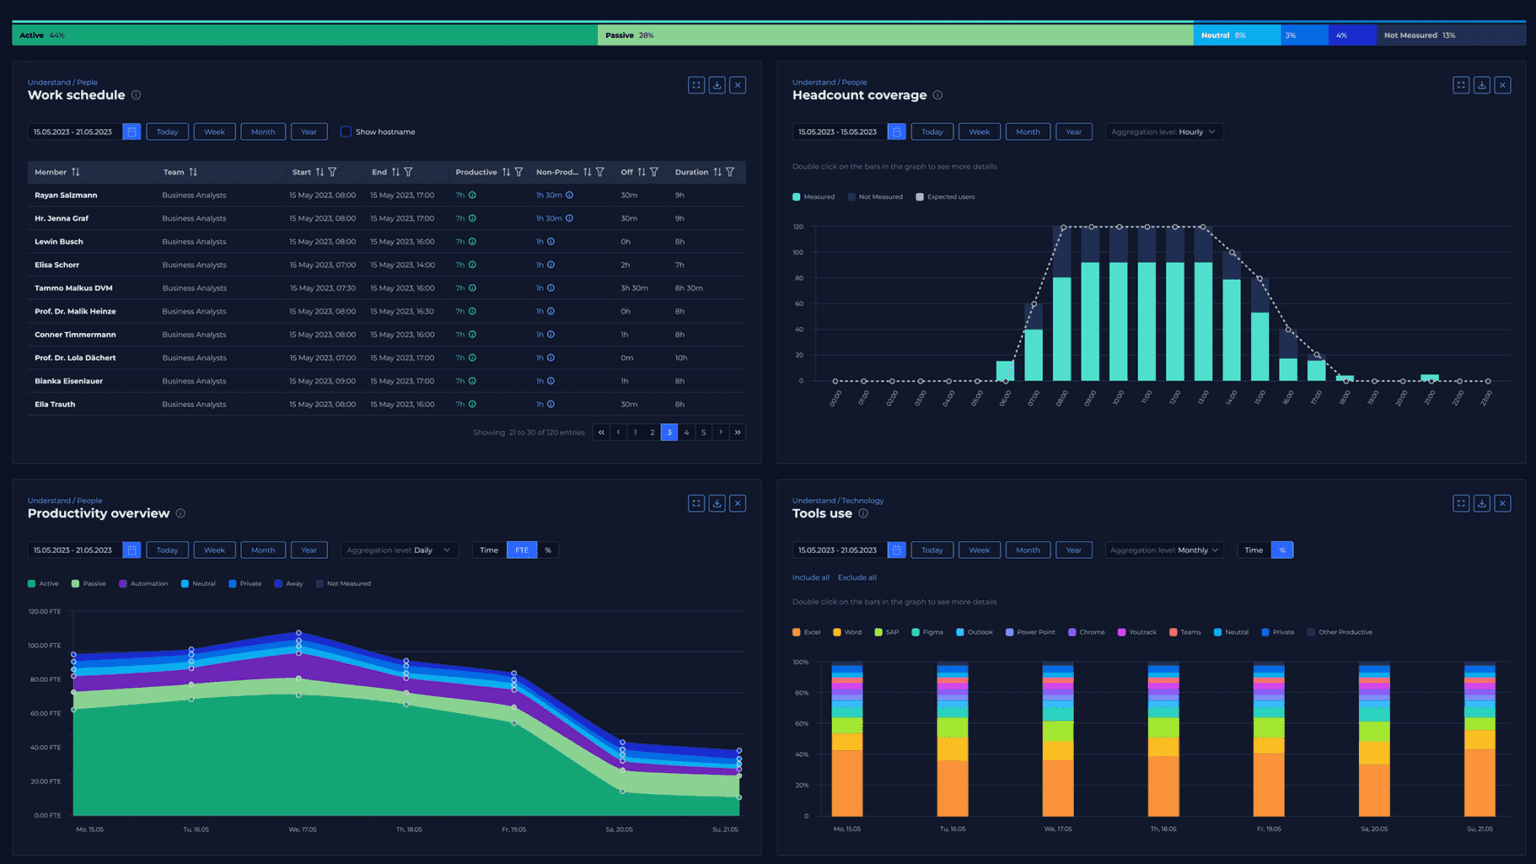The height and width of the screenshot is (864, 1536).
Task: Enable the Show hostname checkbox
Action: click(x=345, y=131)
